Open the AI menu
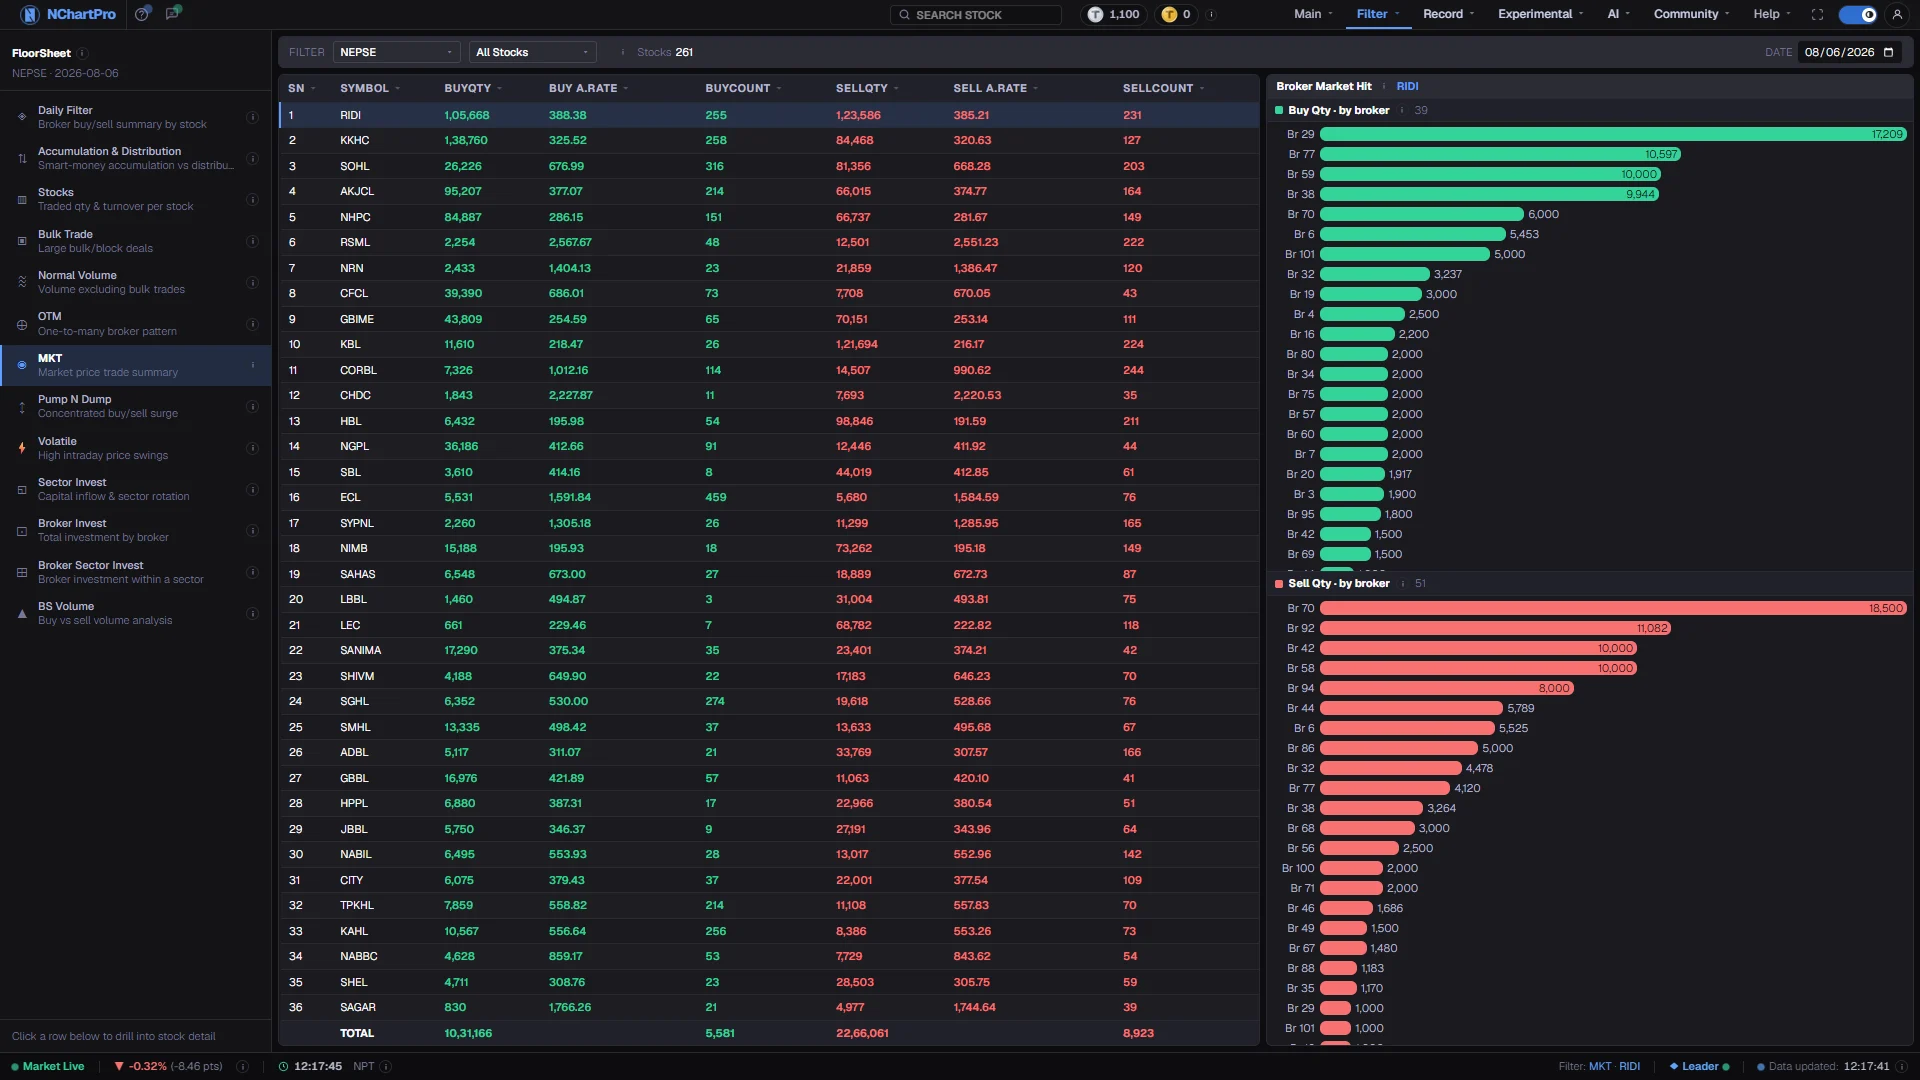Viewport: 1920px width, 1080px height. click(1618, 14)
